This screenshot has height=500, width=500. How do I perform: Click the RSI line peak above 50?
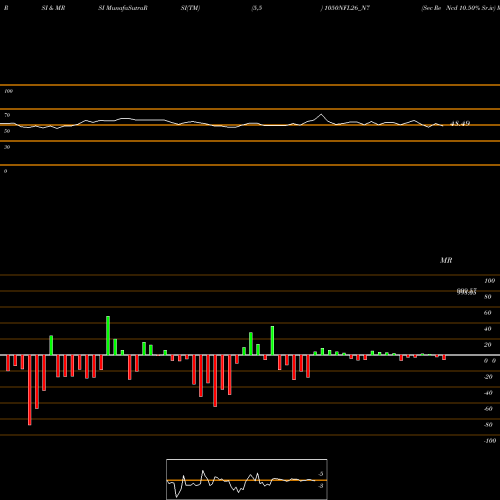(x=321, y=115)
